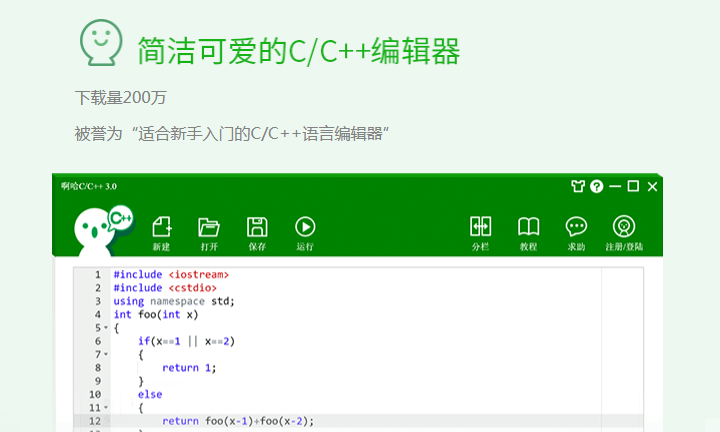Click the '下载量200万' text
Screen dimensions: 720x432
click(121, 98)
